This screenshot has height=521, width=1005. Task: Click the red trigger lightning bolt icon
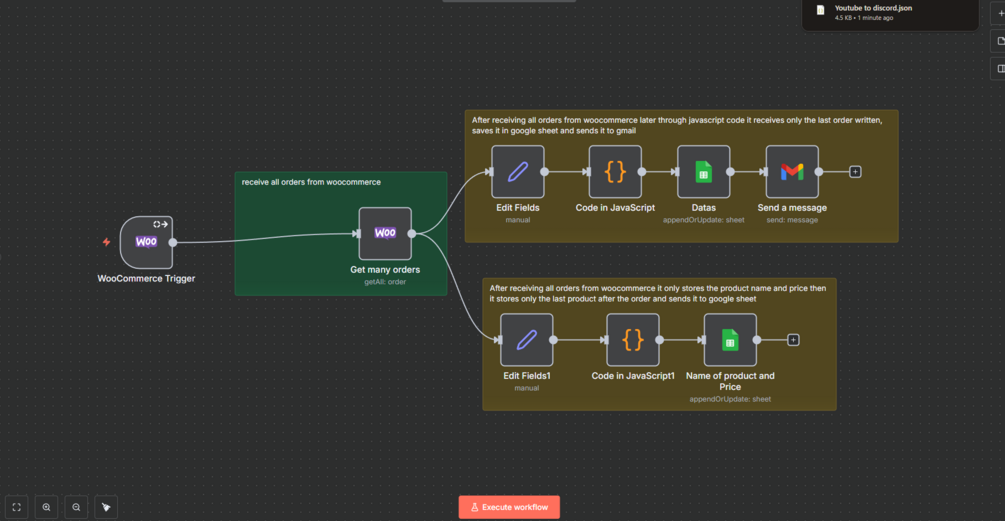[106, 242]
